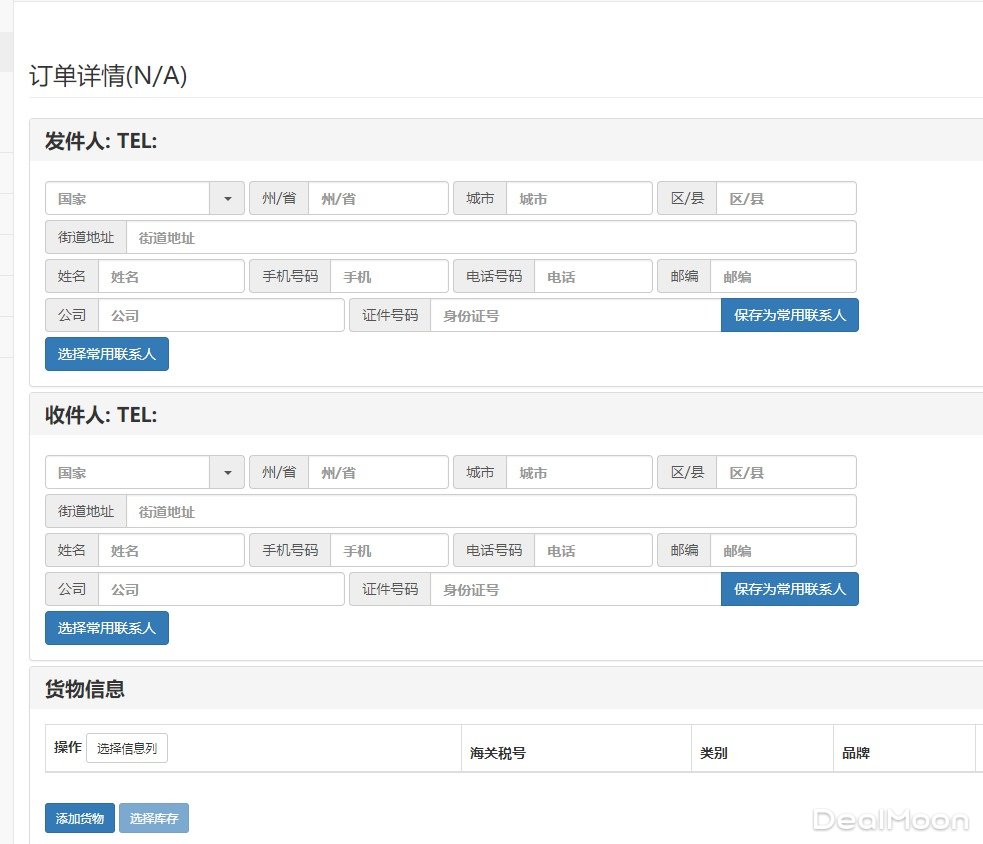Click the 海关税号 column header
The image size is (983, 844).
click(x=498, y=753)
